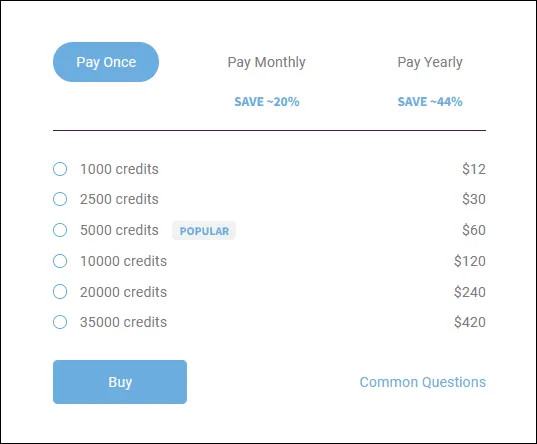This screenshot has height=444, width=537.
Task: Click the $12 price text
Action: click(474, 169)
